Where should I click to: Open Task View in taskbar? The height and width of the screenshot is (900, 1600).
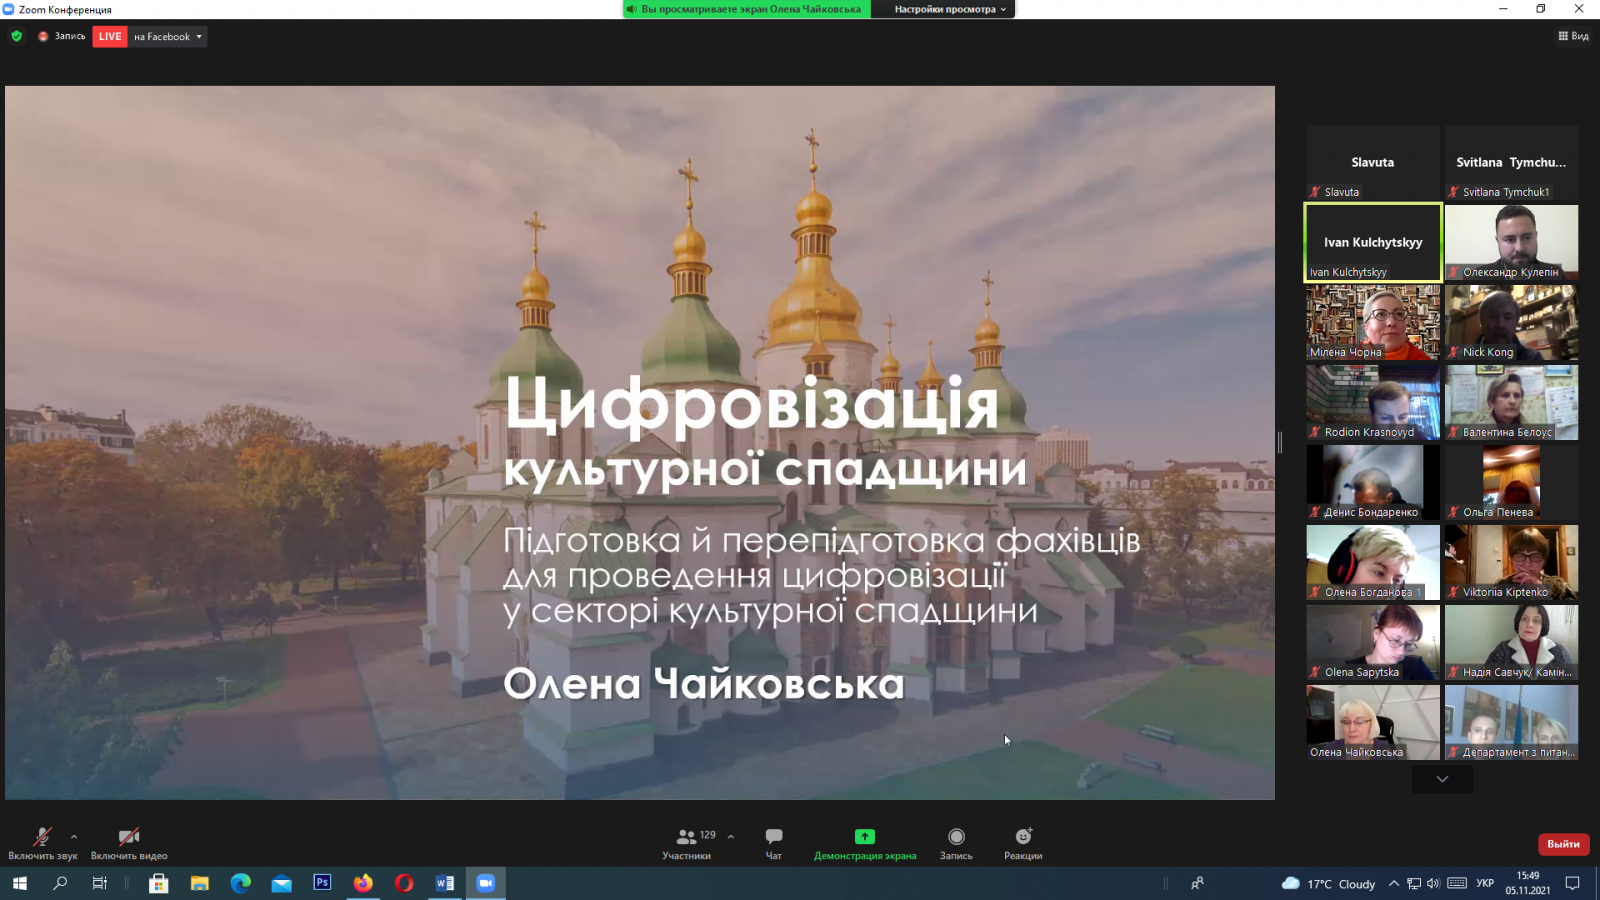[100, 883]
